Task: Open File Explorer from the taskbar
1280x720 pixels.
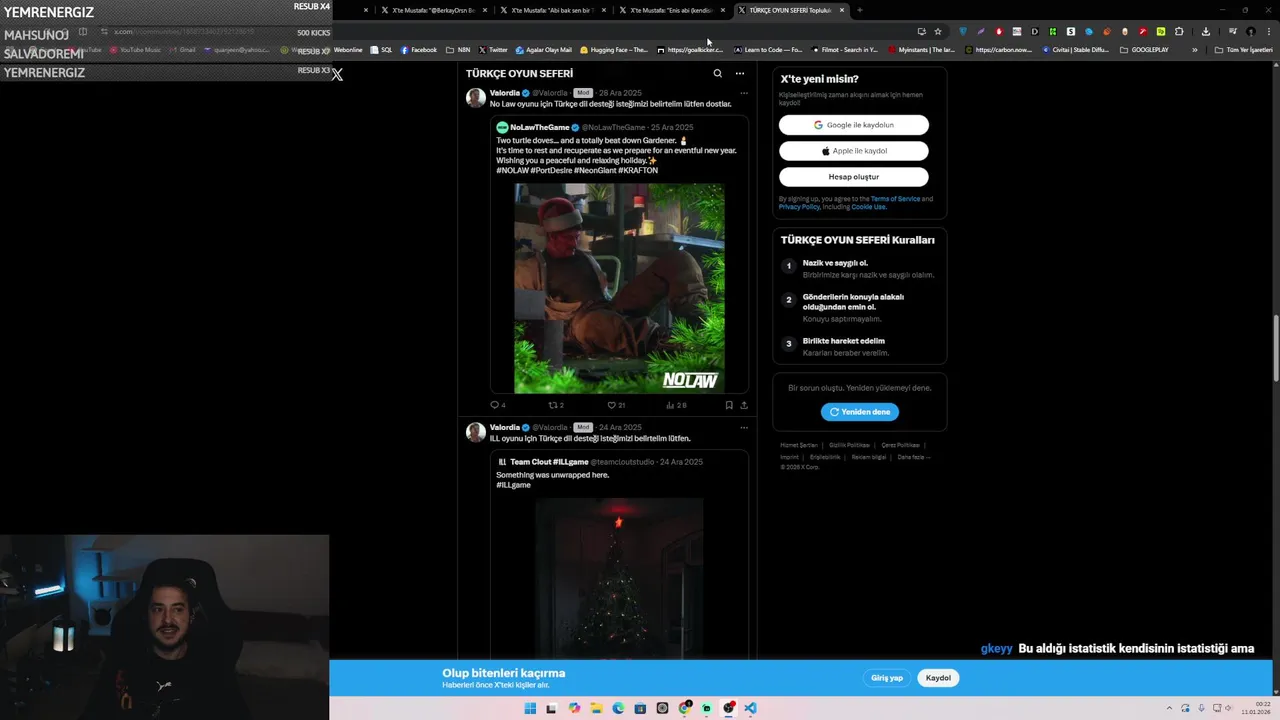Action: point(596,708)
